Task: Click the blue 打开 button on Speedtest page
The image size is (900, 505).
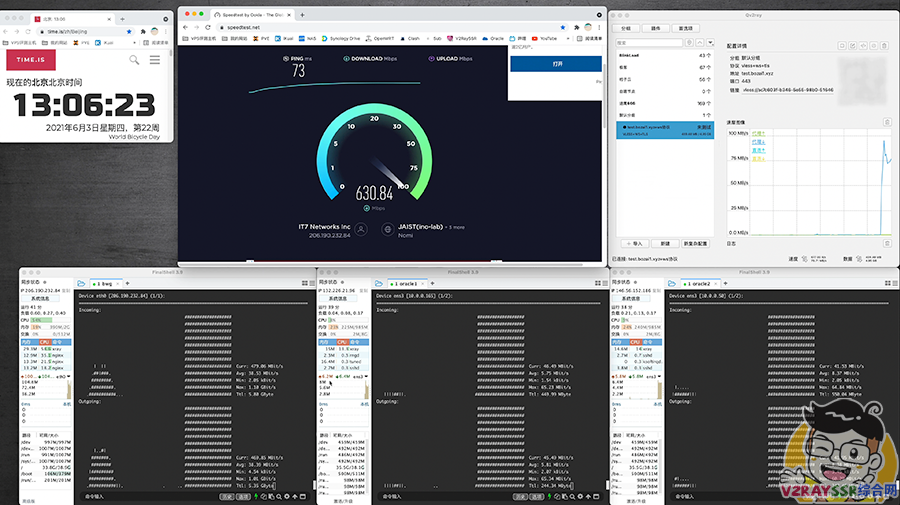Action: (557, 62)
